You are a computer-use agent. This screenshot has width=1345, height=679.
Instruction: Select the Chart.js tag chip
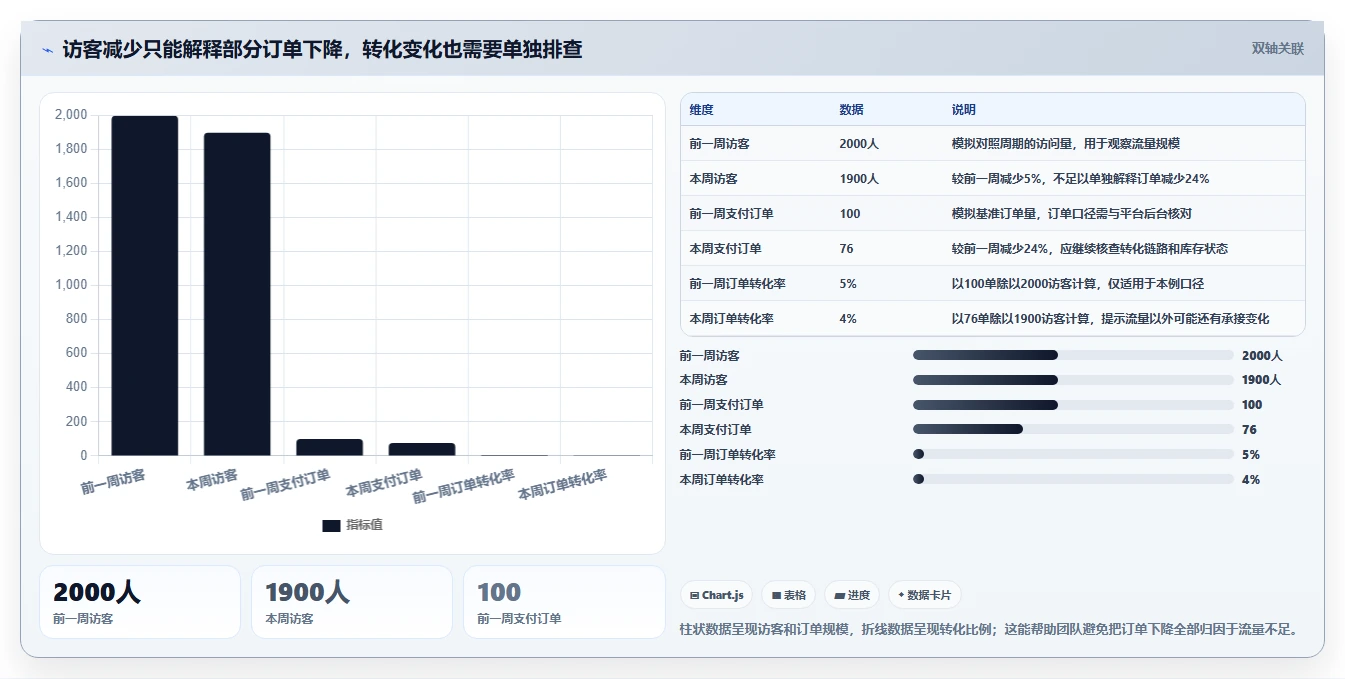tap(716, 595)
